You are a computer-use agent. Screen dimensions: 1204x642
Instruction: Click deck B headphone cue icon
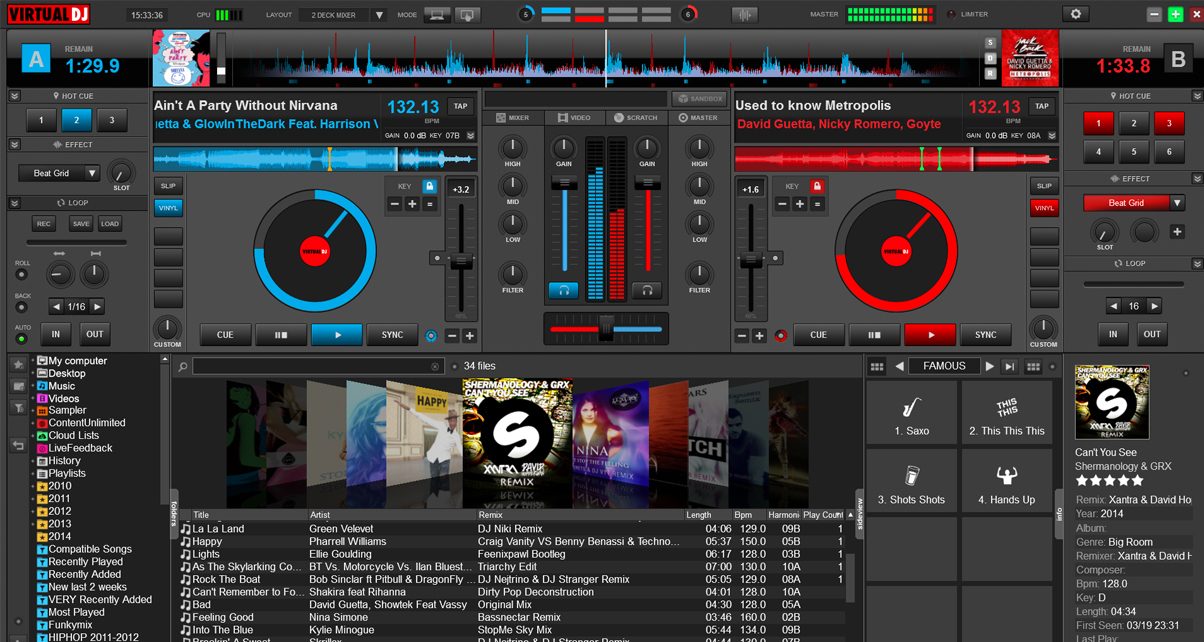click(x=647, y=290)
